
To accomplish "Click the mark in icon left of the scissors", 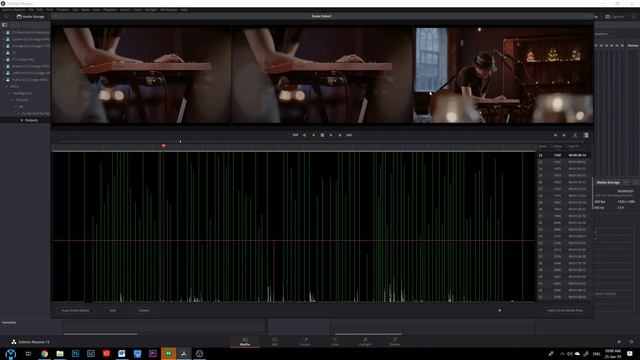I will (x=556, y=135).
